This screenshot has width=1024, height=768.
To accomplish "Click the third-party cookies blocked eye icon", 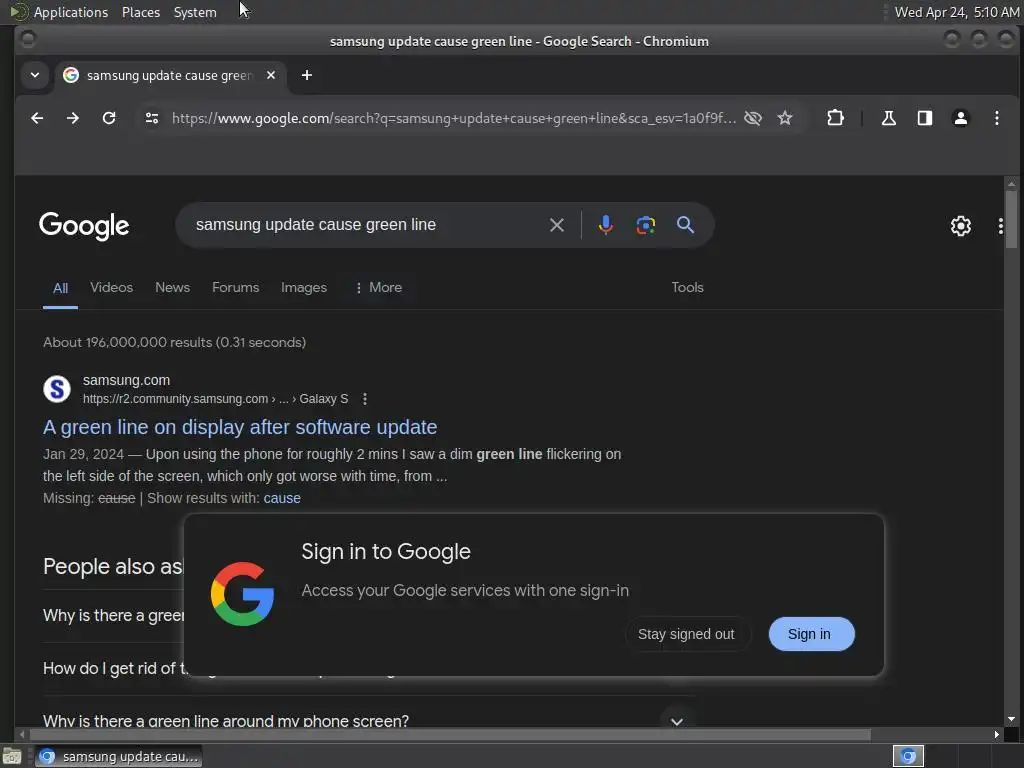I will click(x=753, y=118).
